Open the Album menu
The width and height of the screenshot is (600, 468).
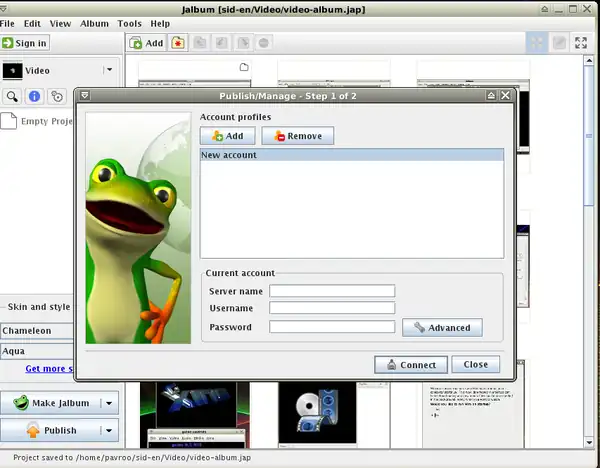[94, 23]
